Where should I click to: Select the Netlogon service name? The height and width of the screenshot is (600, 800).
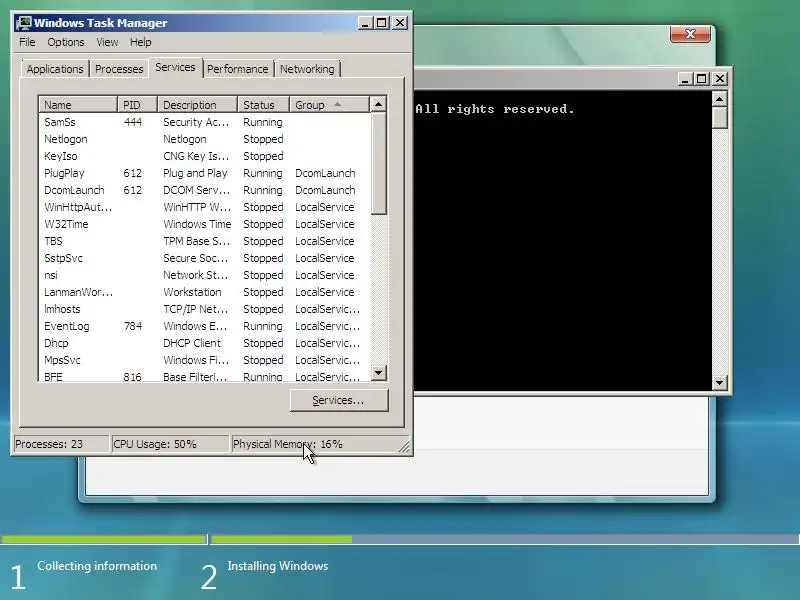pos(65,139)
